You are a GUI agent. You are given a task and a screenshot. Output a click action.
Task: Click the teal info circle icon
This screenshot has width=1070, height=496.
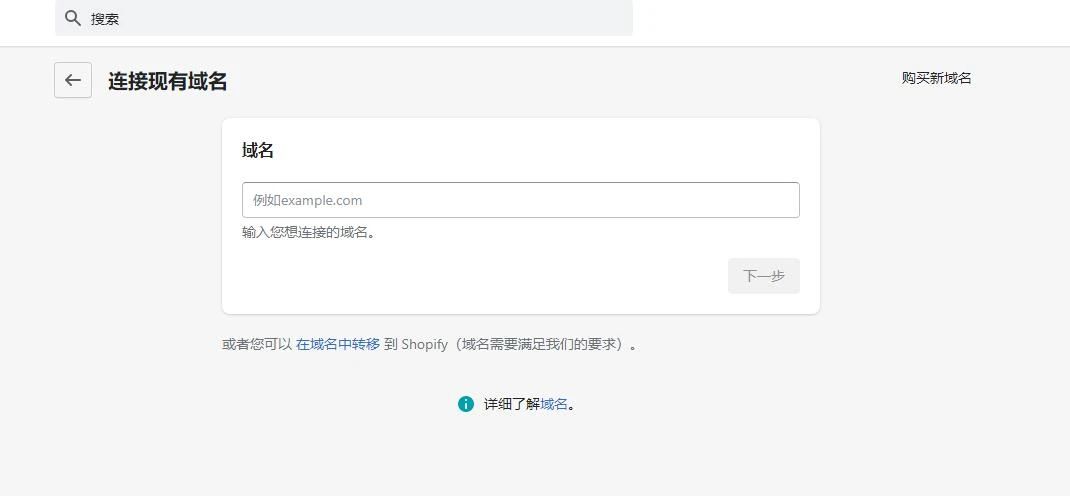point(466,404)
